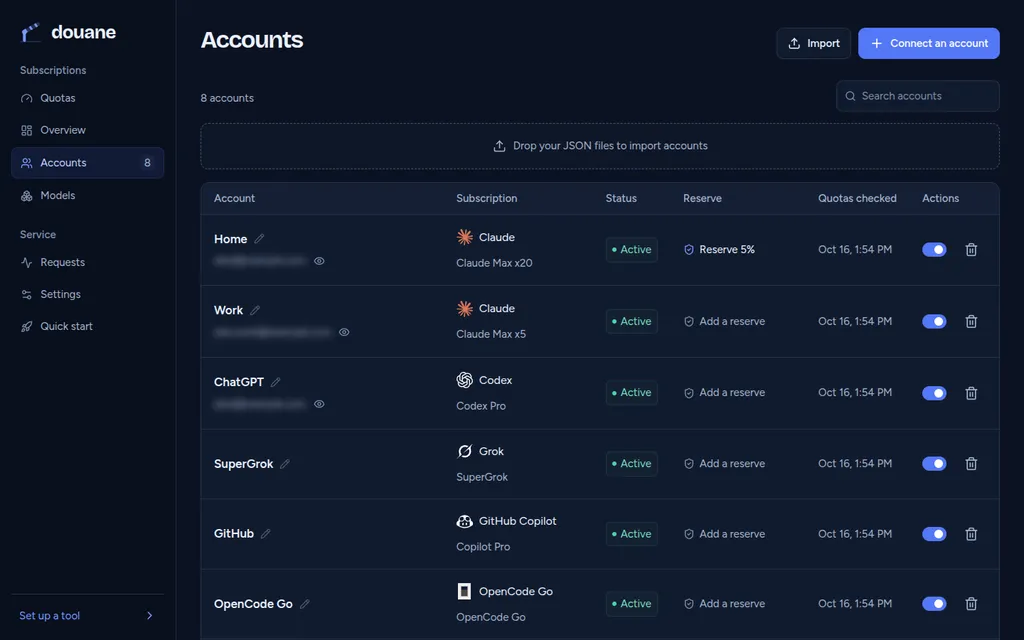Disable the SuperGrok account switch
Image resolution: width=1024 pixels, height=640 pixels.
click(934, 464)
